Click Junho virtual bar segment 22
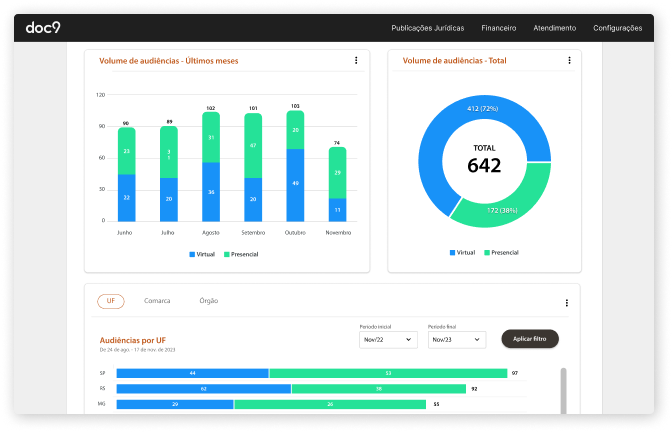The width and height of the screenshot is (672, 432). coord(126,198)
